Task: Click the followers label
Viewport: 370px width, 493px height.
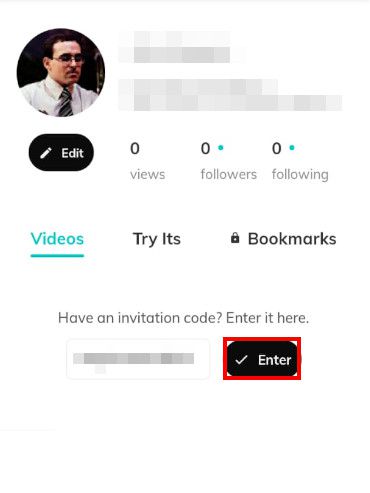Action: (229, 174)
